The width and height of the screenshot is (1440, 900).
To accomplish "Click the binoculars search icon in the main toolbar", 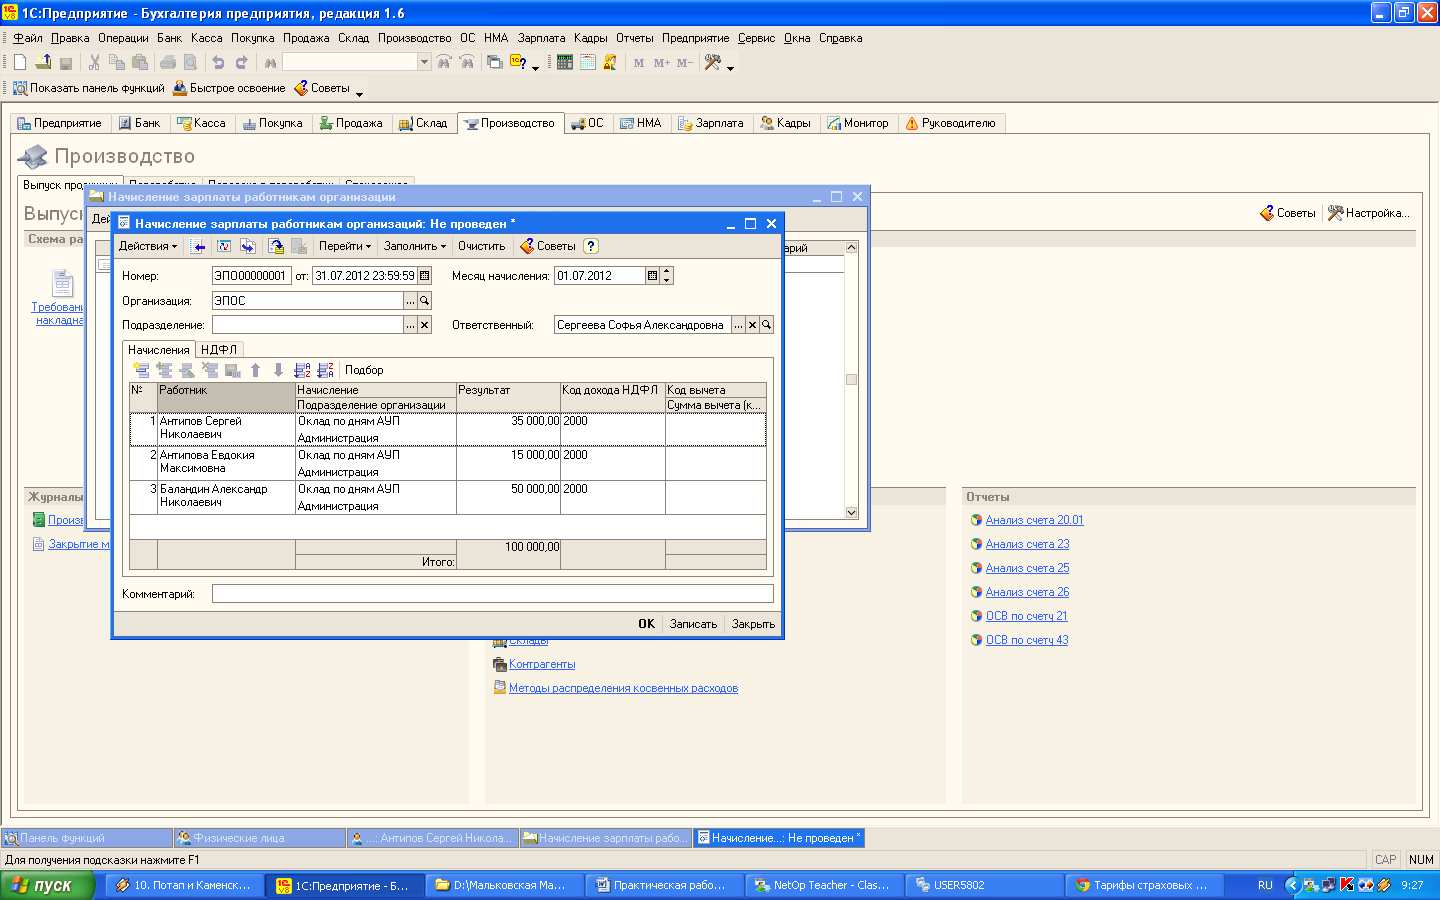I will [x=271, y=62].
